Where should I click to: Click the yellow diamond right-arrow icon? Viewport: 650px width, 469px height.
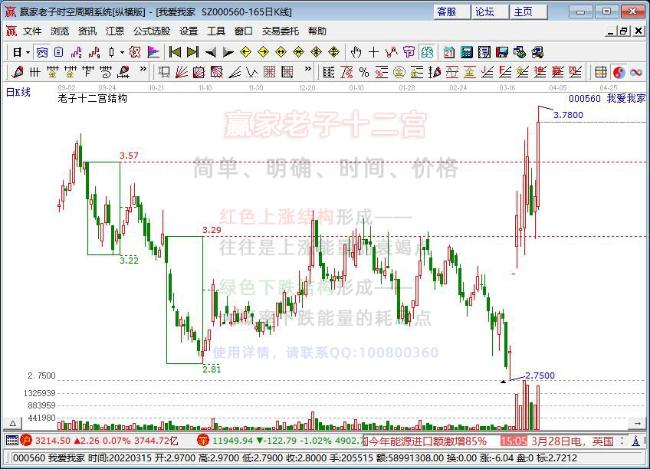[x=264, y=52]
